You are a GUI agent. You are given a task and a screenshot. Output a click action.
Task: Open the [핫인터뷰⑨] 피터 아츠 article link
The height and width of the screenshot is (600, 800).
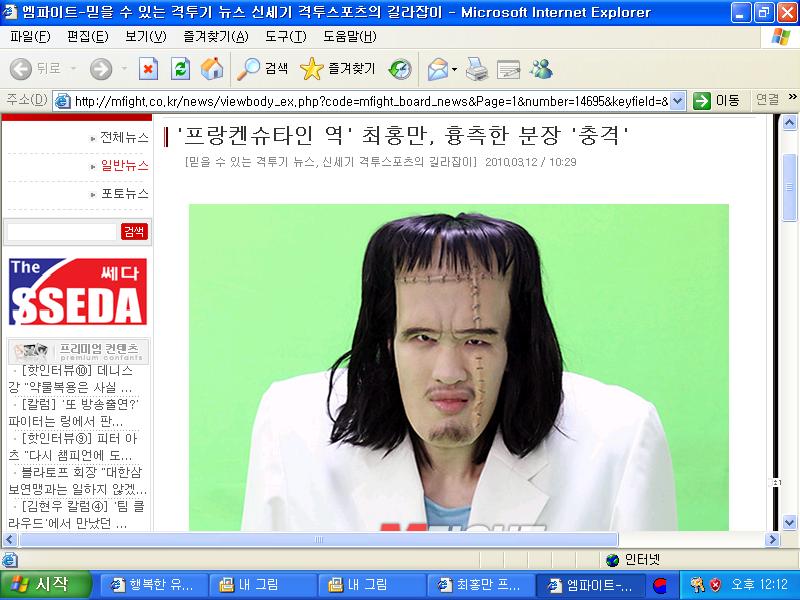point(72,446)
